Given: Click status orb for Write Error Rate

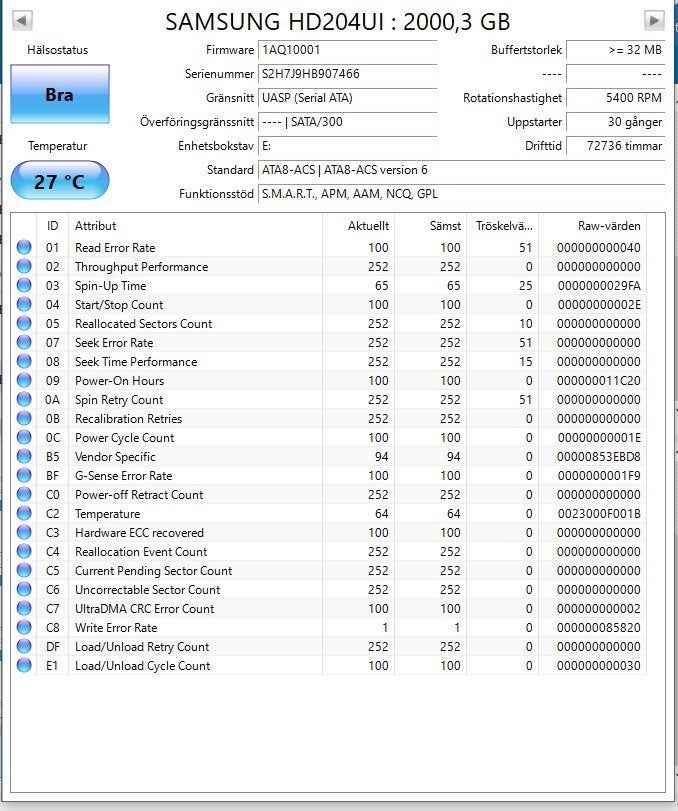Looking at the screenshot, I should (24, 627).
